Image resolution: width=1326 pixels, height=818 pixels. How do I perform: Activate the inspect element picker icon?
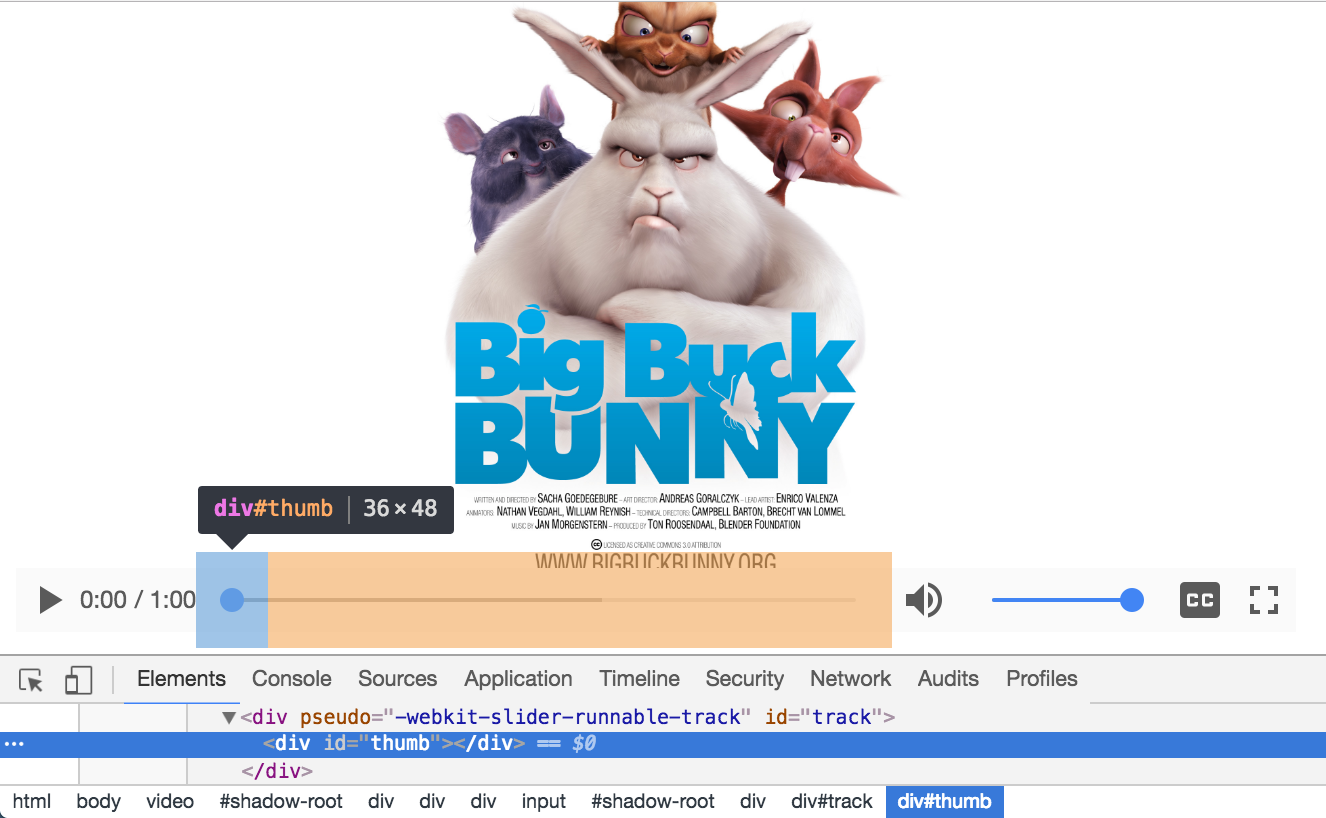32,680
